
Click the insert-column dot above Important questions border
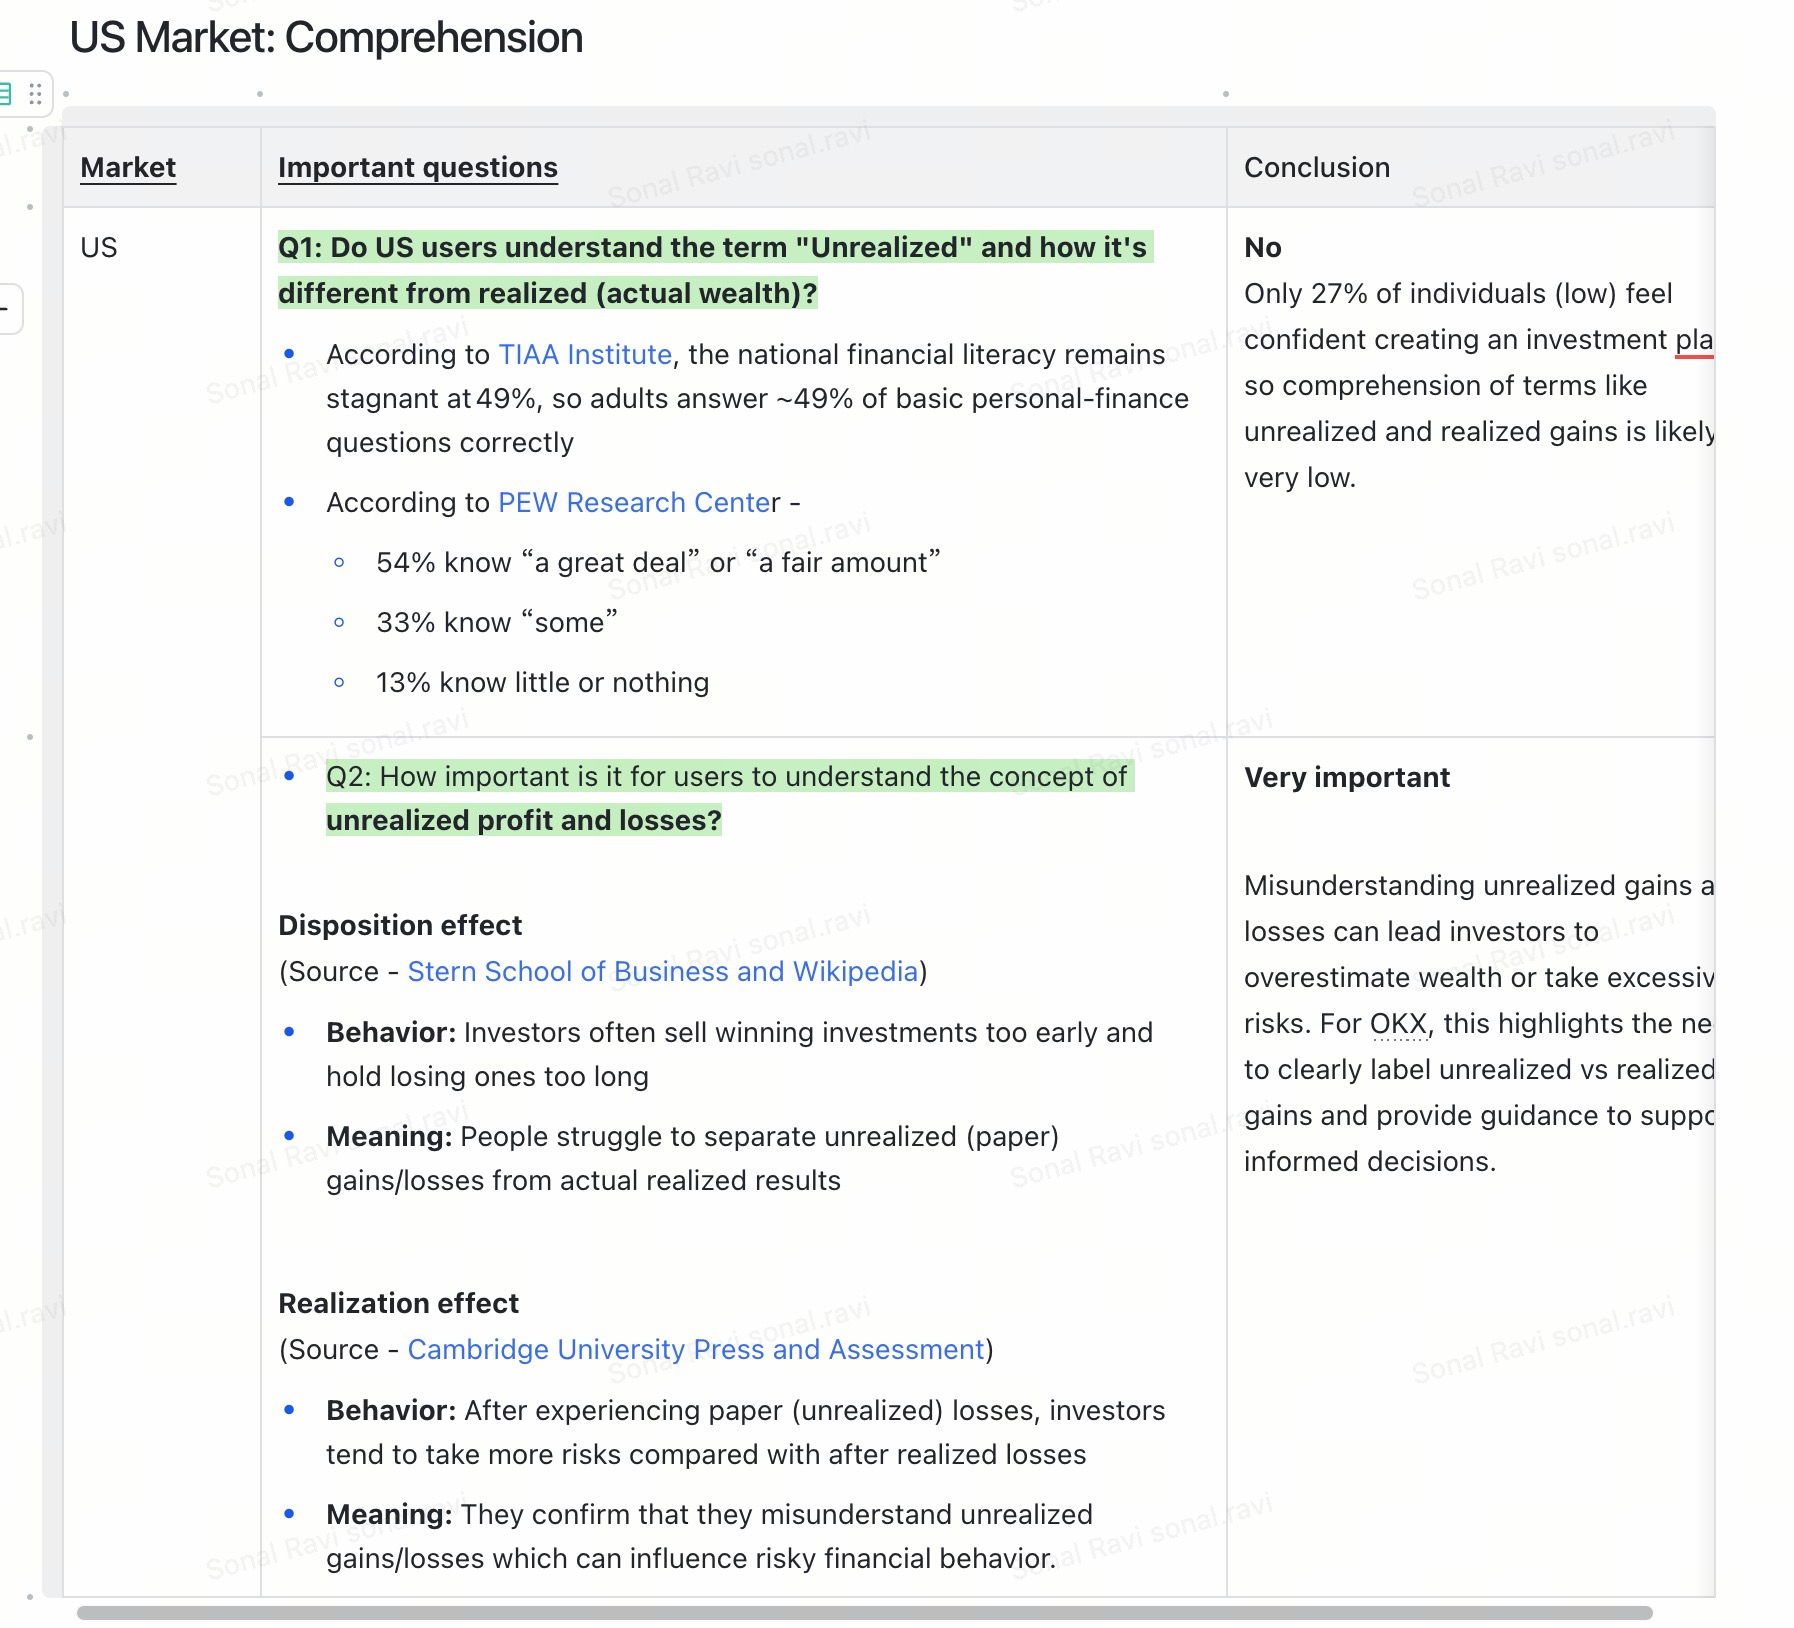point(260,94)
